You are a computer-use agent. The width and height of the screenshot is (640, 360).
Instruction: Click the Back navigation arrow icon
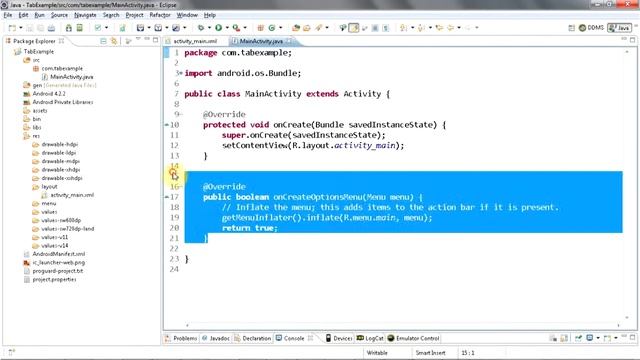(451, 28)
